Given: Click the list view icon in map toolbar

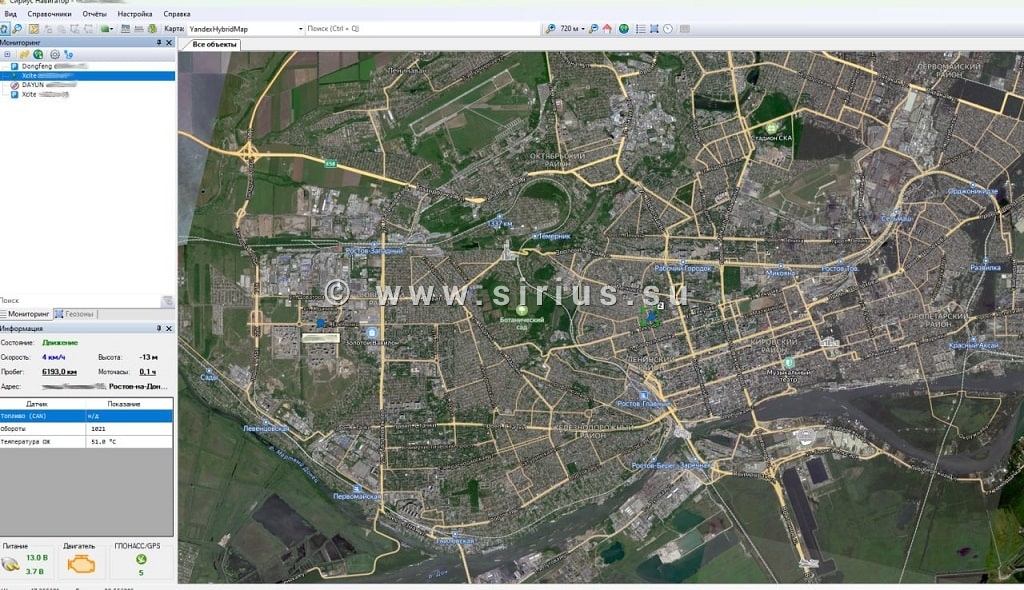Looking at the screenshot, I should point(640,29).
